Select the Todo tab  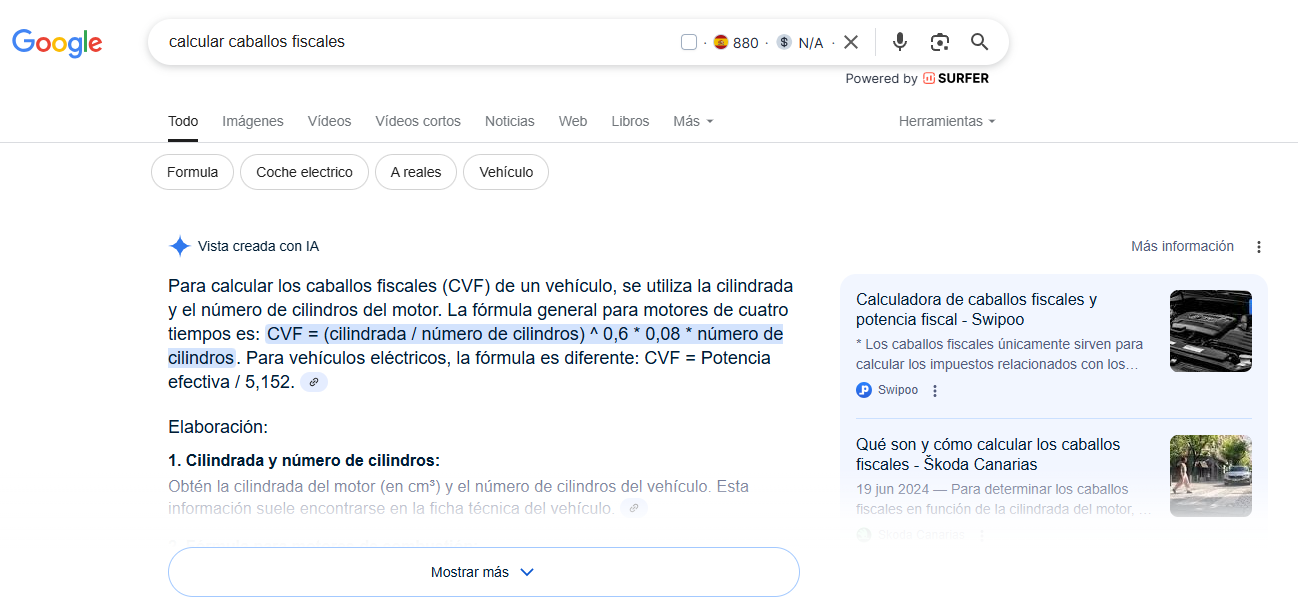coord(183,121)
